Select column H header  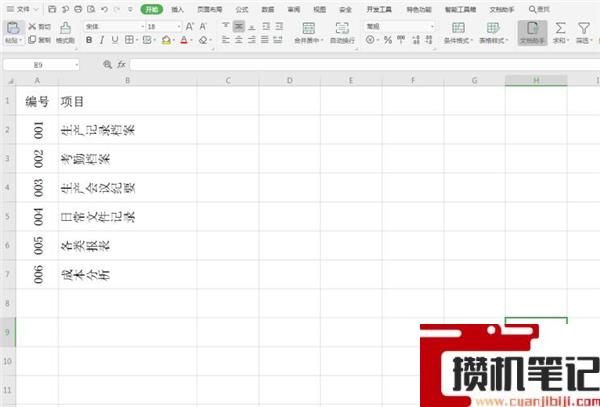click(x=536, y=80)
